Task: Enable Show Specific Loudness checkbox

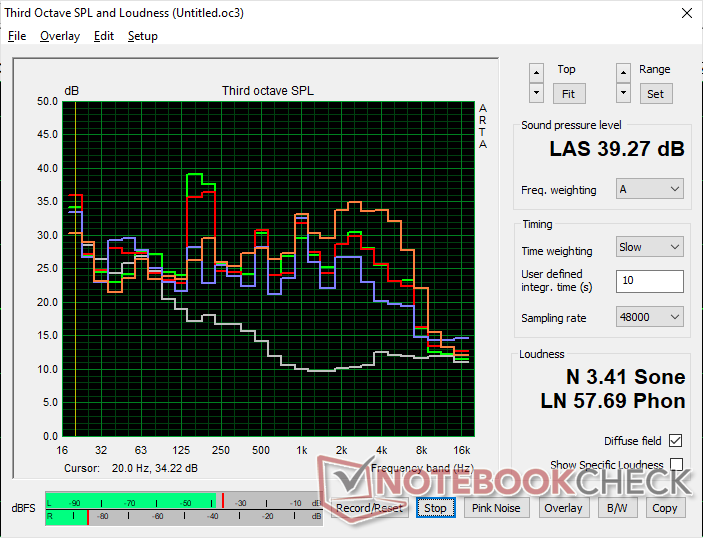Action: coord(676,465)
